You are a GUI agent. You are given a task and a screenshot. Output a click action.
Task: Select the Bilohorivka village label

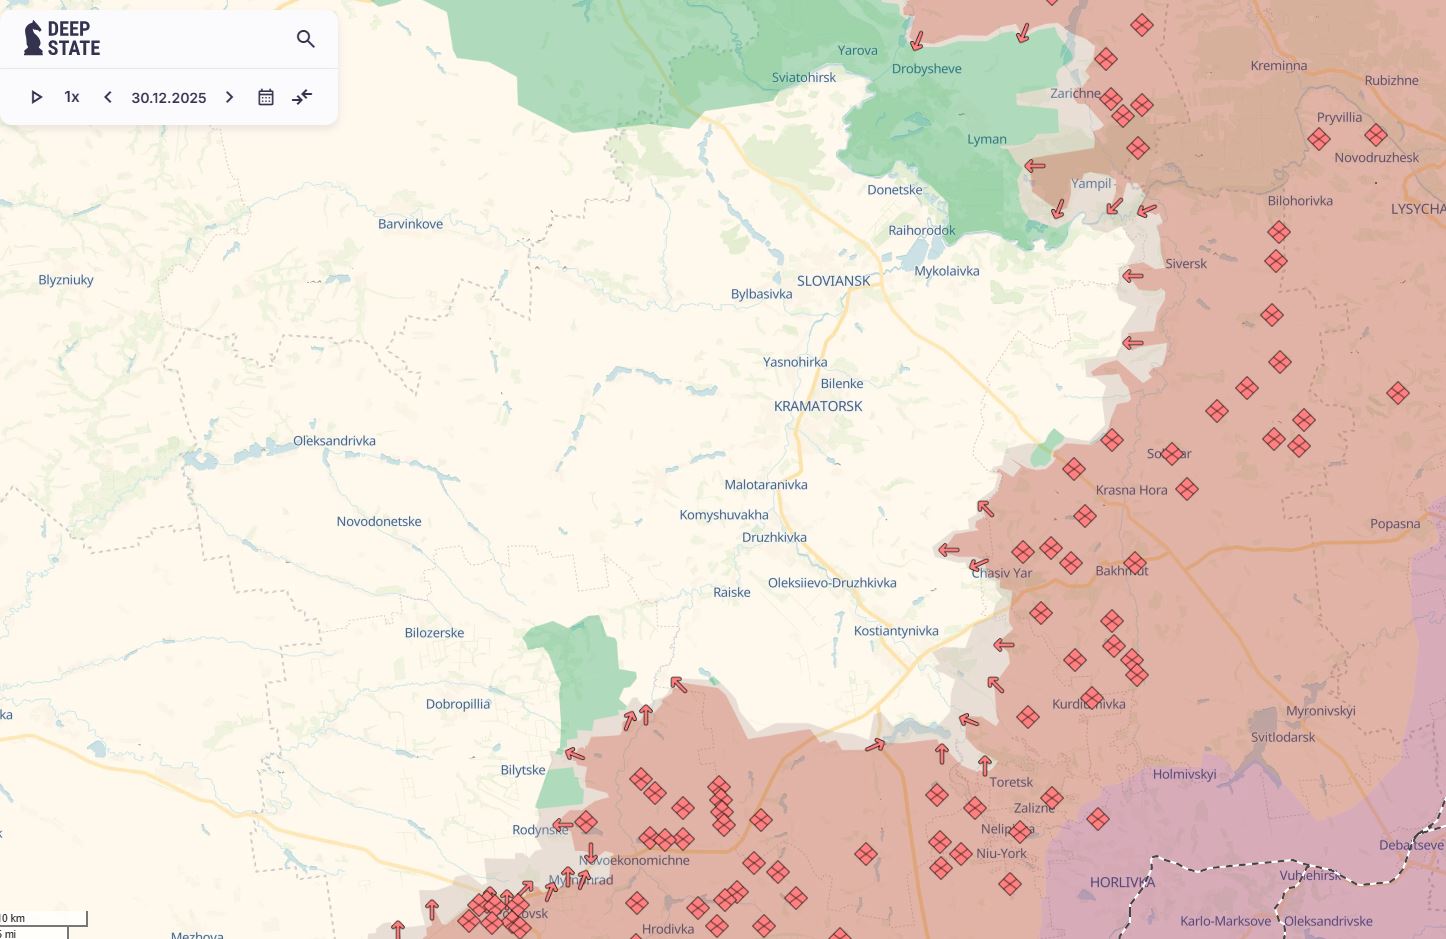coord(1300,201)
